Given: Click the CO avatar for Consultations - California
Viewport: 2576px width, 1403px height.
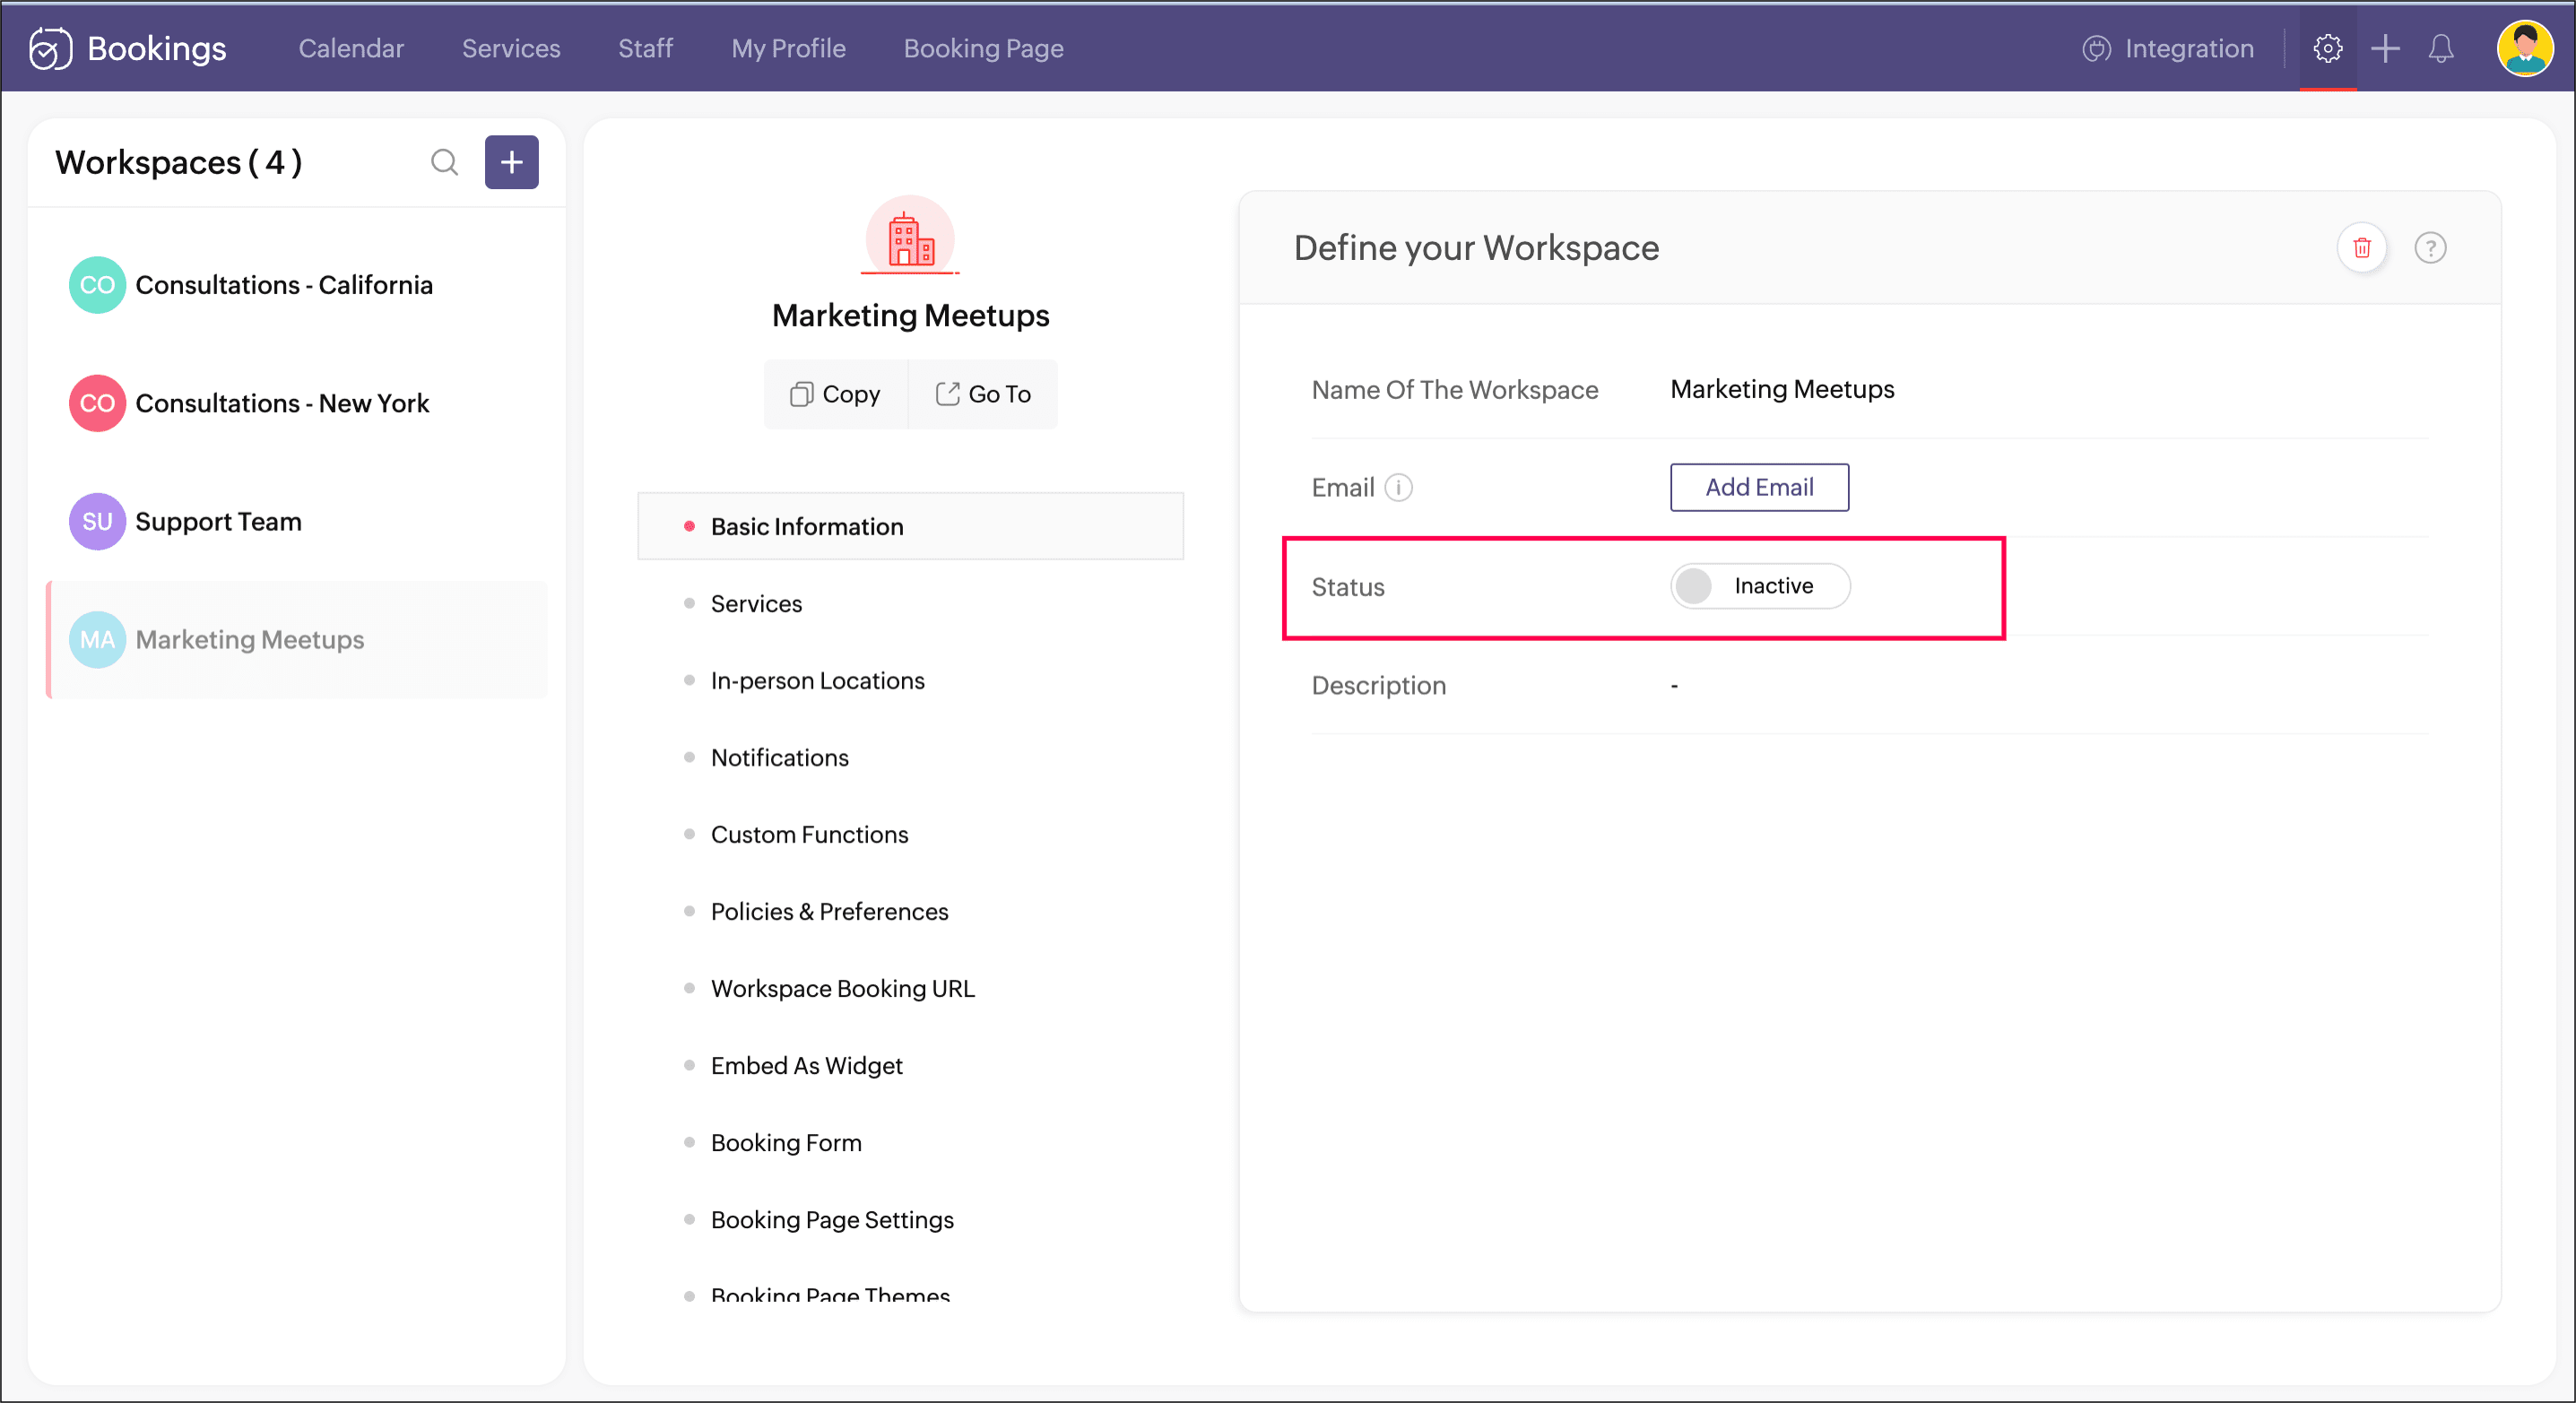Looking at the screenshot, I should pyautogui.click(x=97, y=285).
